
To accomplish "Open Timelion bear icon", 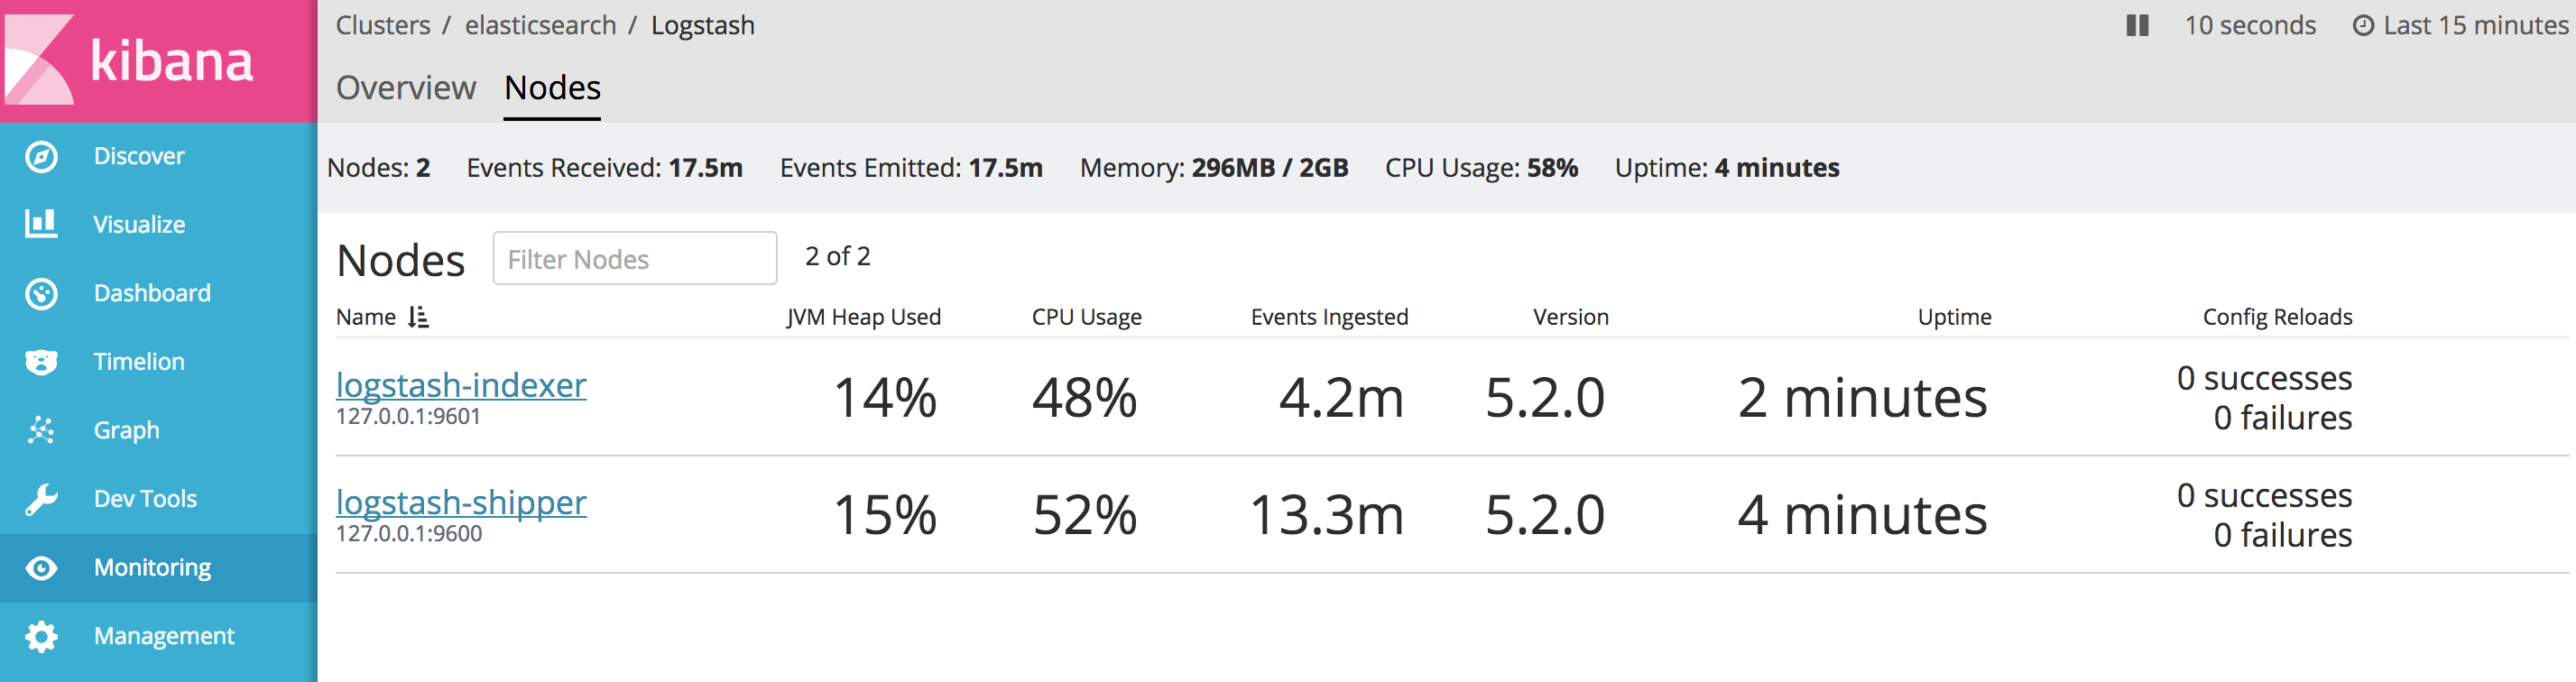I will [x=41, y=362].
